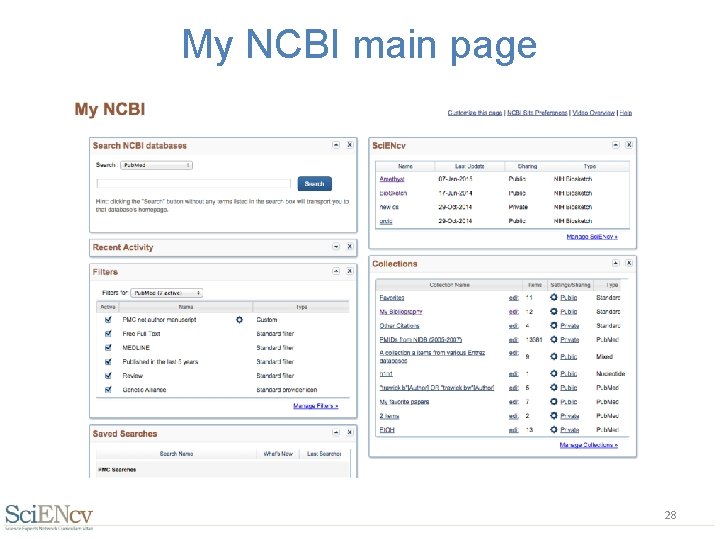Open sharing settings gear for 2 items
Viewport: 720px width, 540px height.
(554, 416)
